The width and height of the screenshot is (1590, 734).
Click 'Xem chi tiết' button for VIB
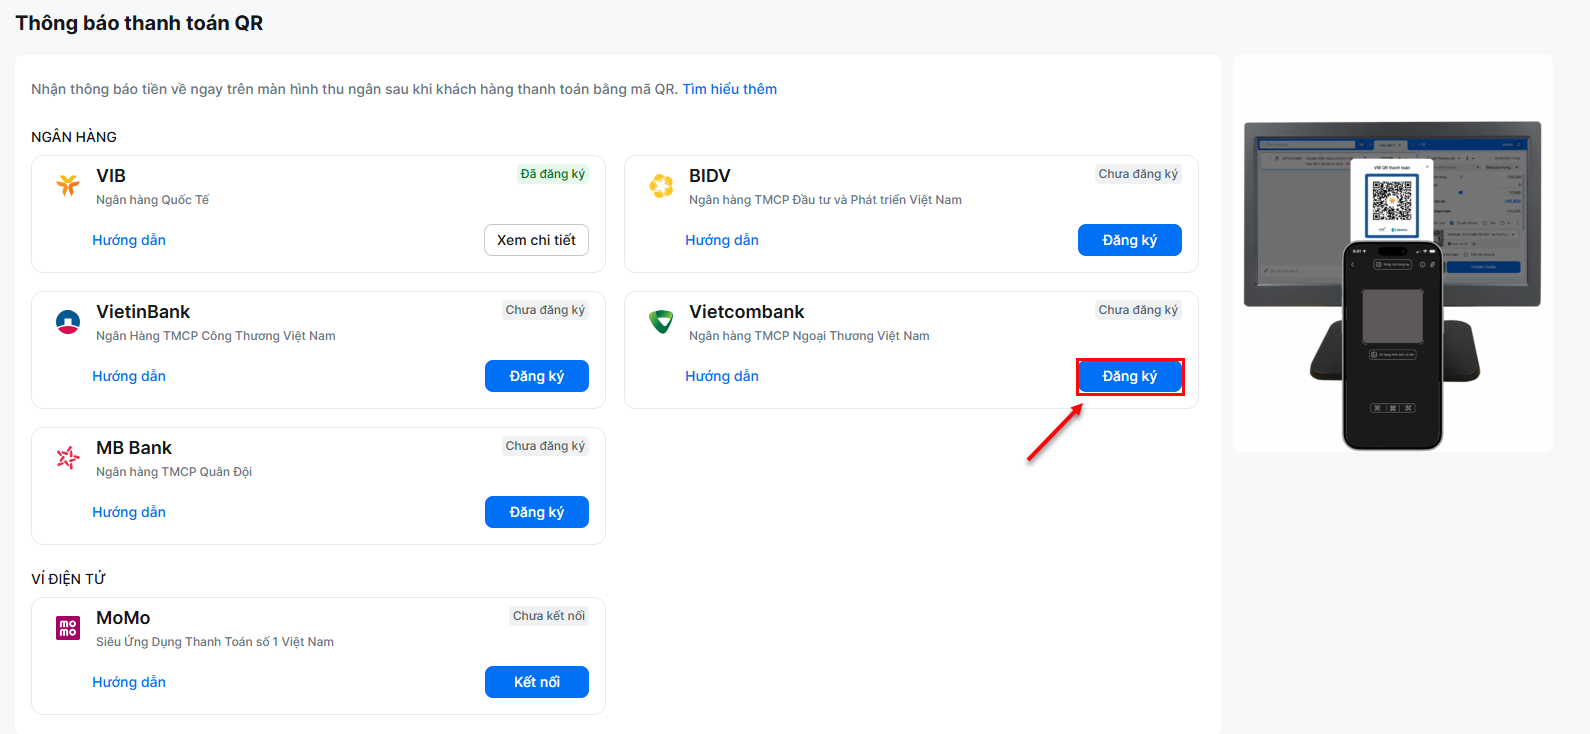[537, 240]
